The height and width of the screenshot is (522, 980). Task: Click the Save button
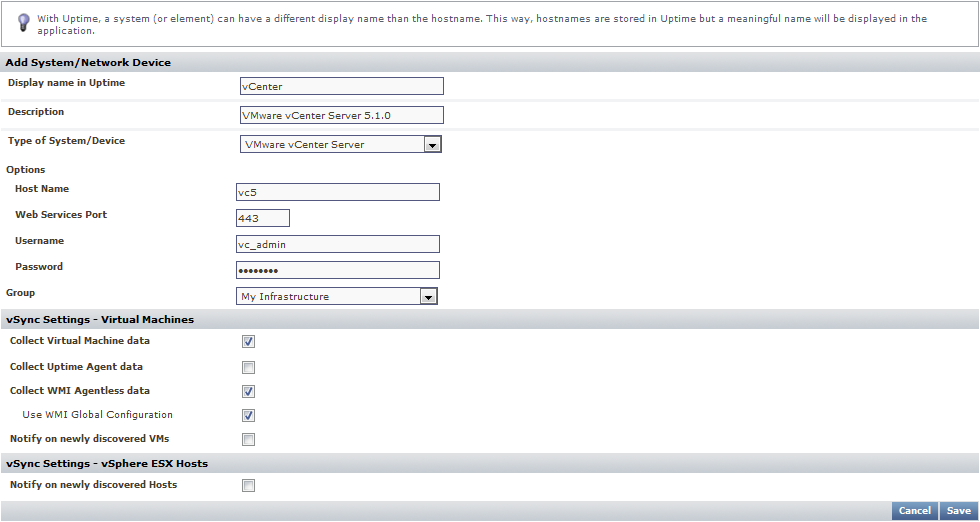[958, 511]
